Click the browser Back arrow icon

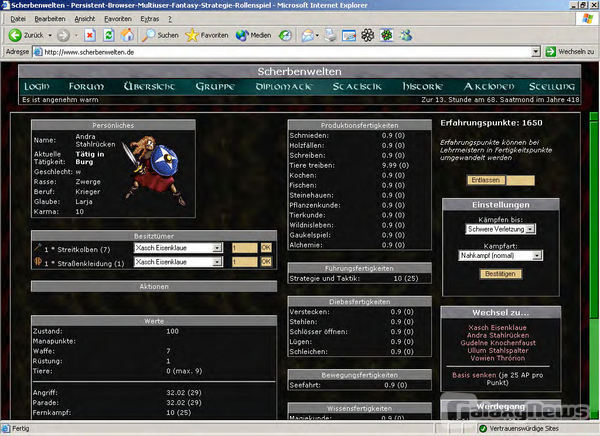click(x=15, y=34)
